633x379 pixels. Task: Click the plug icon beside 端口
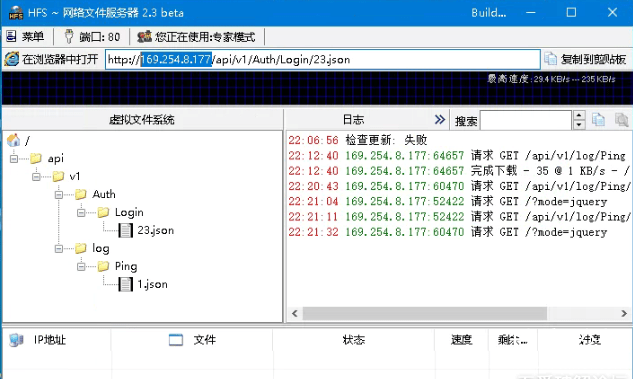tap(69, 36)
